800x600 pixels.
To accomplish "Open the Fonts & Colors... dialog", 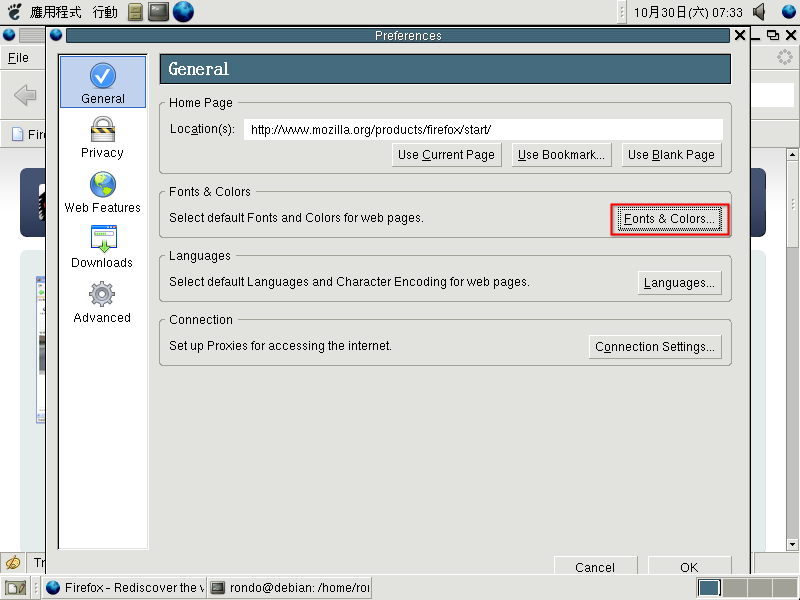I will pyautogui.click(x=670, y=219).
